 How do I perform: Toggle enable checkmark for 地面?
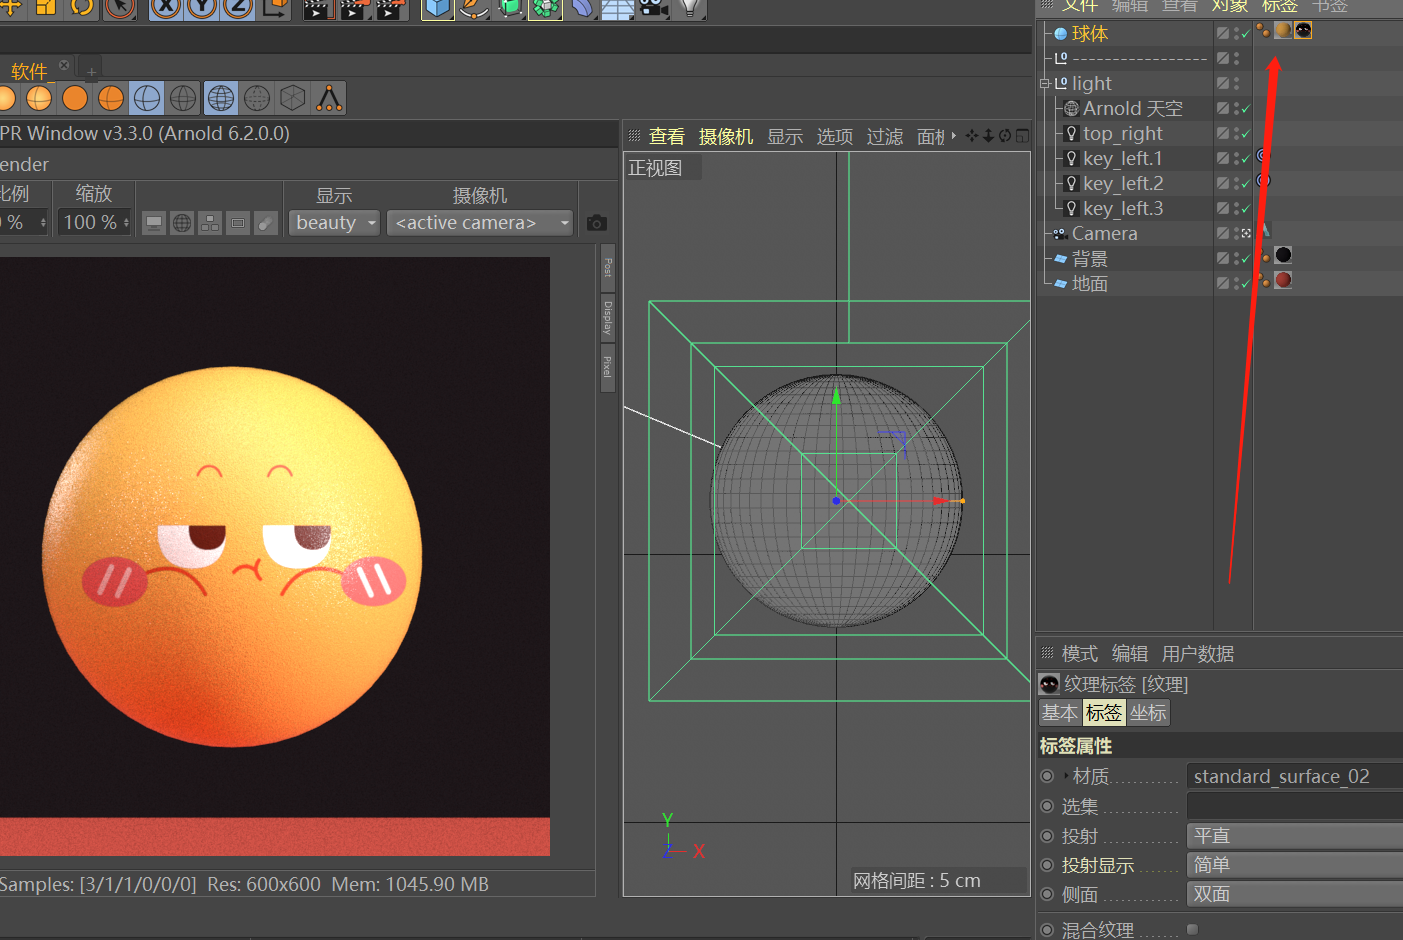pyautogui.click(x=1246, y=285)
